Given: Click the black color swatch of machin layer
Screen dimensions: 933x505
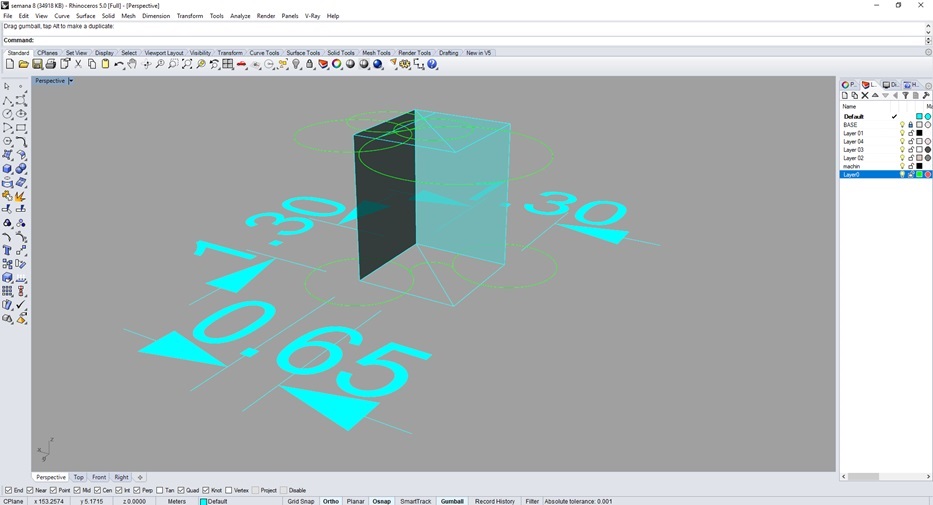Looking at the screenshot, I should click(x=919, y=167).
